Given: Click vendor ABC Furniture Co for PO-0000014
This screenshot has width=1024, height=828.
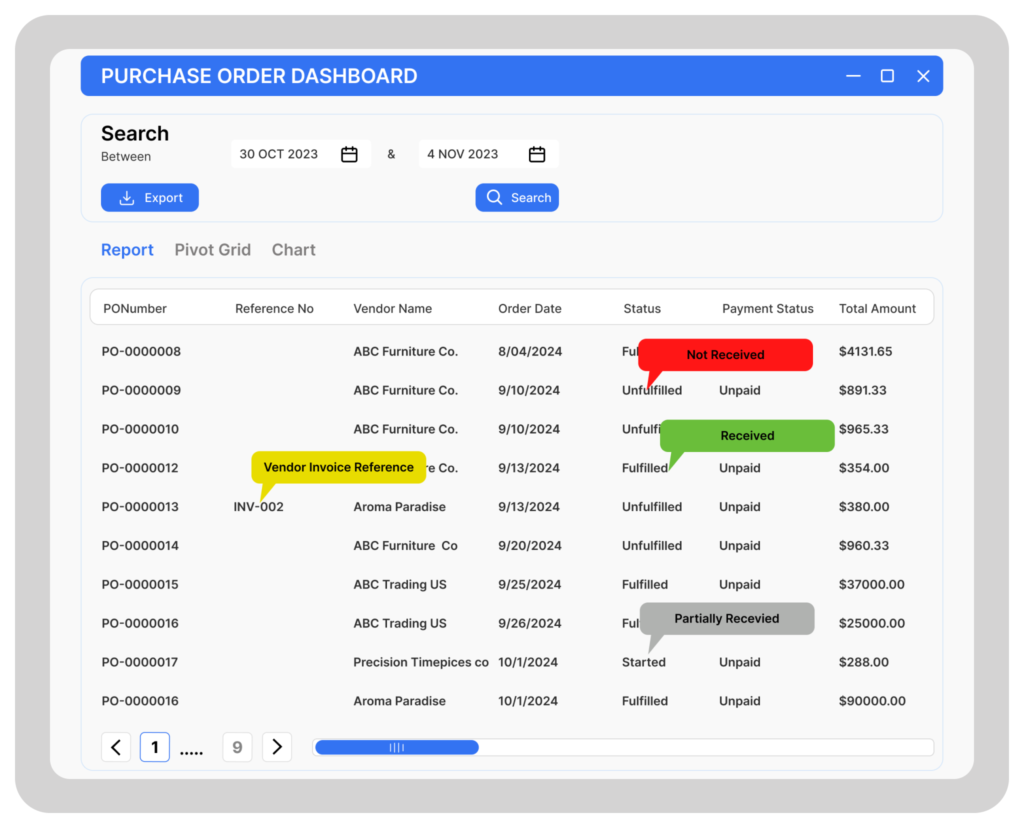Looking at the screenshot, I should (406, 546).
